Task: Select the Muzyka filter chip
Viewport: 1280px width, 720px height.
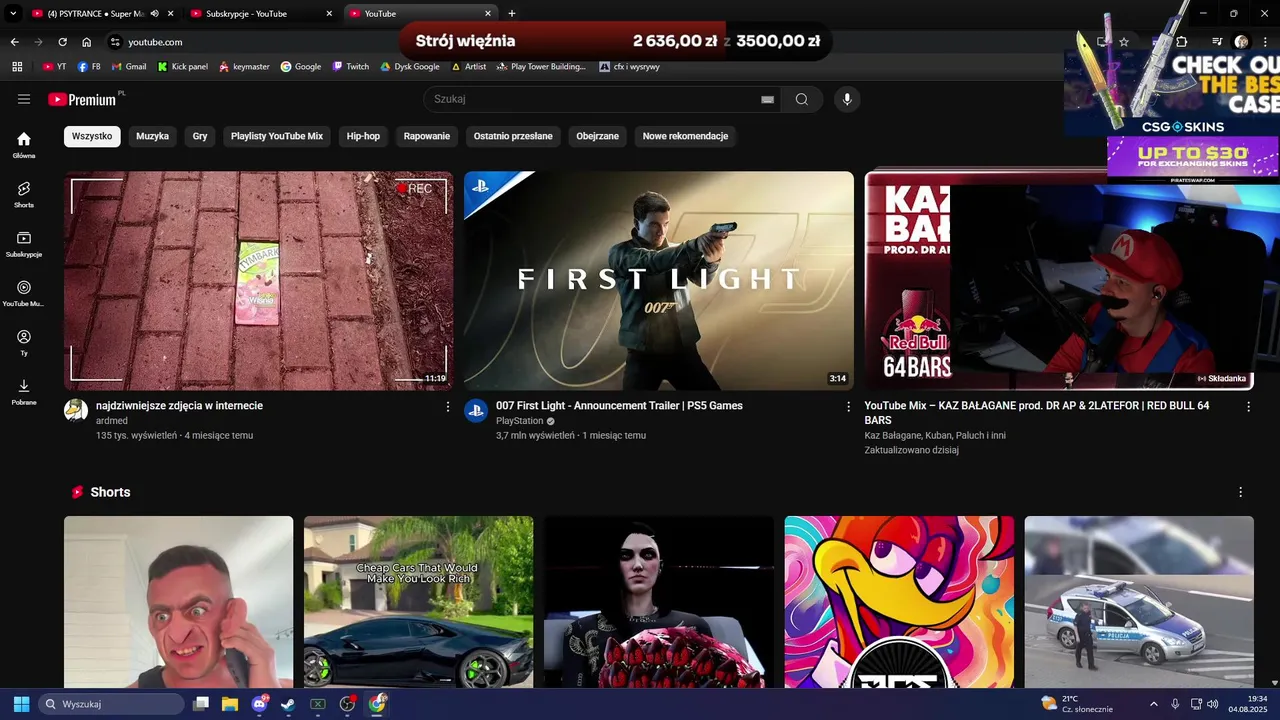Action: tap(152, 136)
